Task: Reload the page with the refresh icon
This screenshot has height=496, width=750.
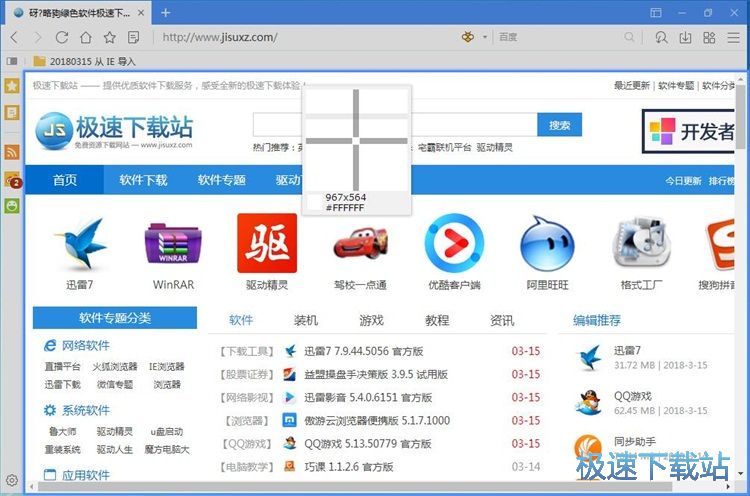Action: (x=62, y=37)
